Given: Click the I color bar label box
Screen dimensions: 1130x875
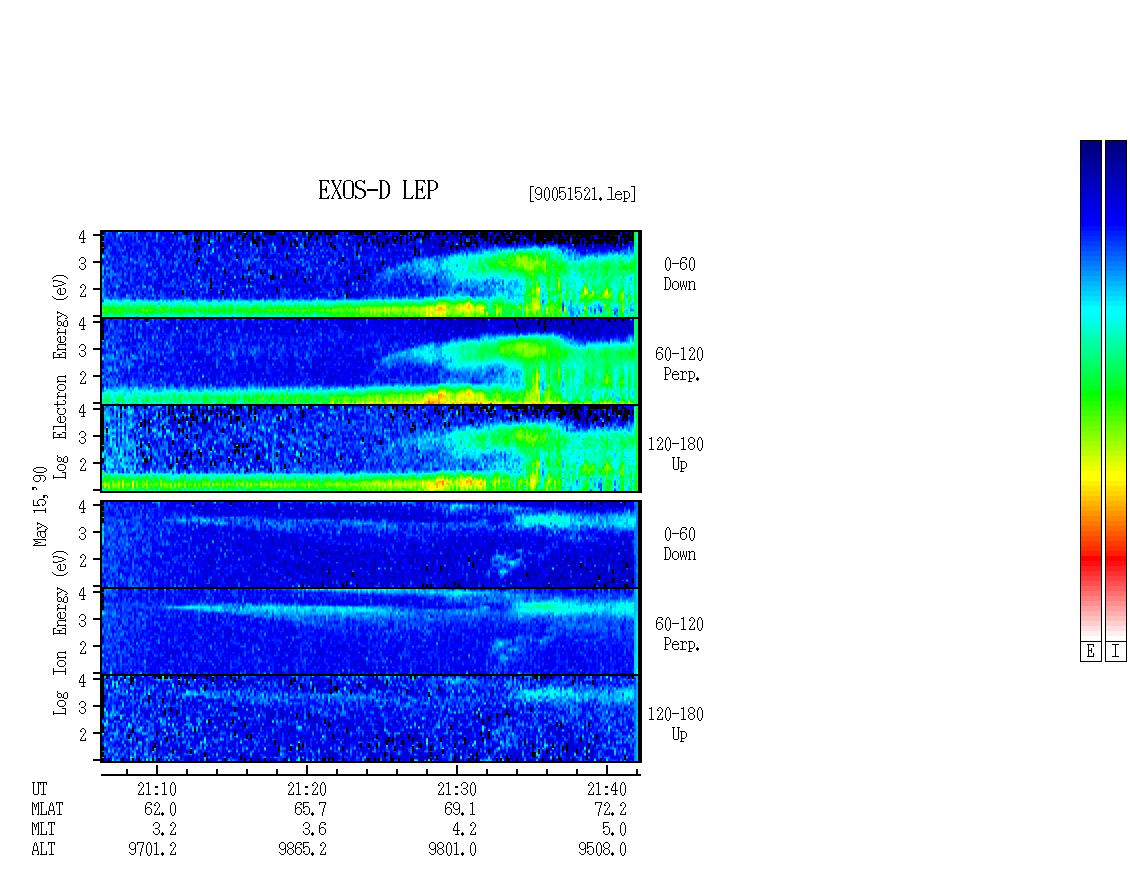Looking at the screenshot, I should pyautogui.click(x=1116, y=652).
